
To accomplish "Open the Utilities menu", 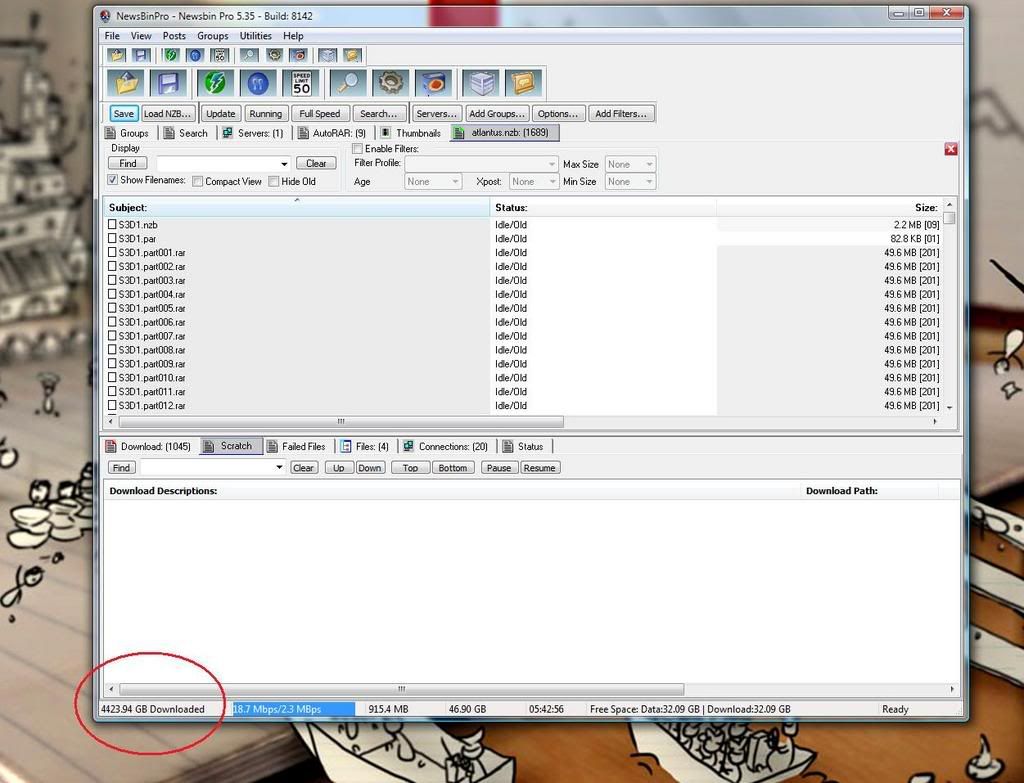I will coord(255,36).
